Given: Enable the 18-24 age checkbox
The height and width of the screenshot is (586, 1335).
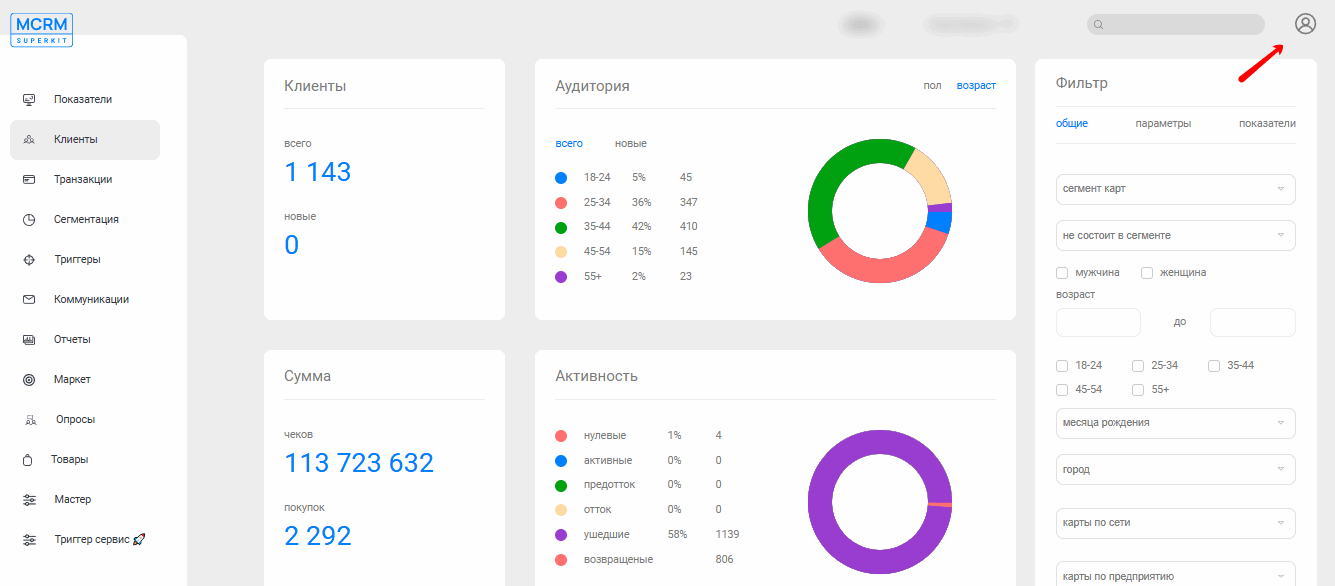Looking at the screenshot, I should click(1062, 366).
